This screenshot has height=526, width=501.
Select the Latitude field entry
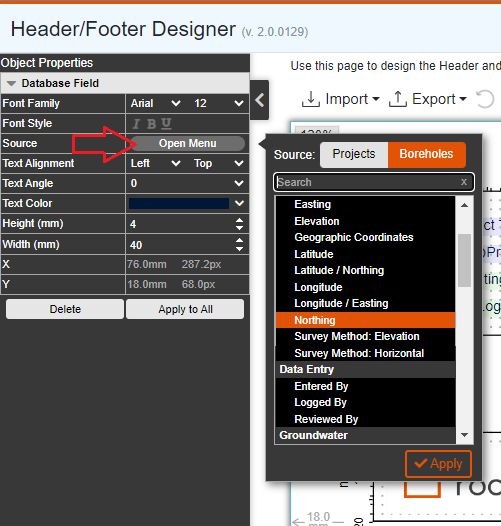point(365,254)
